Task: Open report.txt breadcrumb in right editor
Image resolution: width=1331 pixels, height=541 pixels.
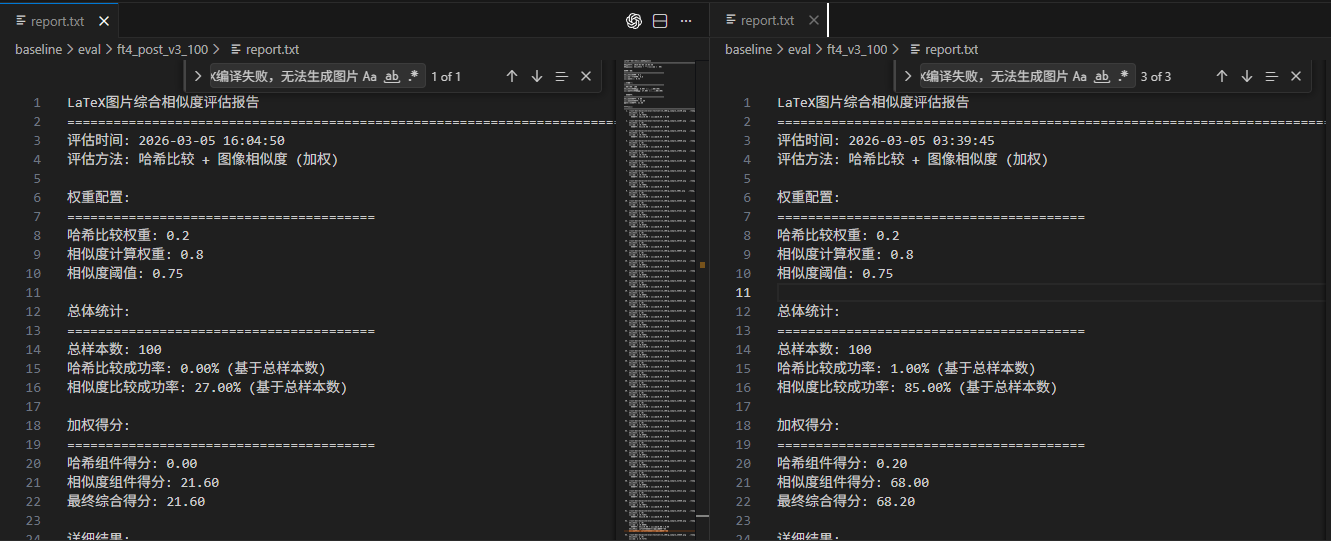Action: [943, 49]
